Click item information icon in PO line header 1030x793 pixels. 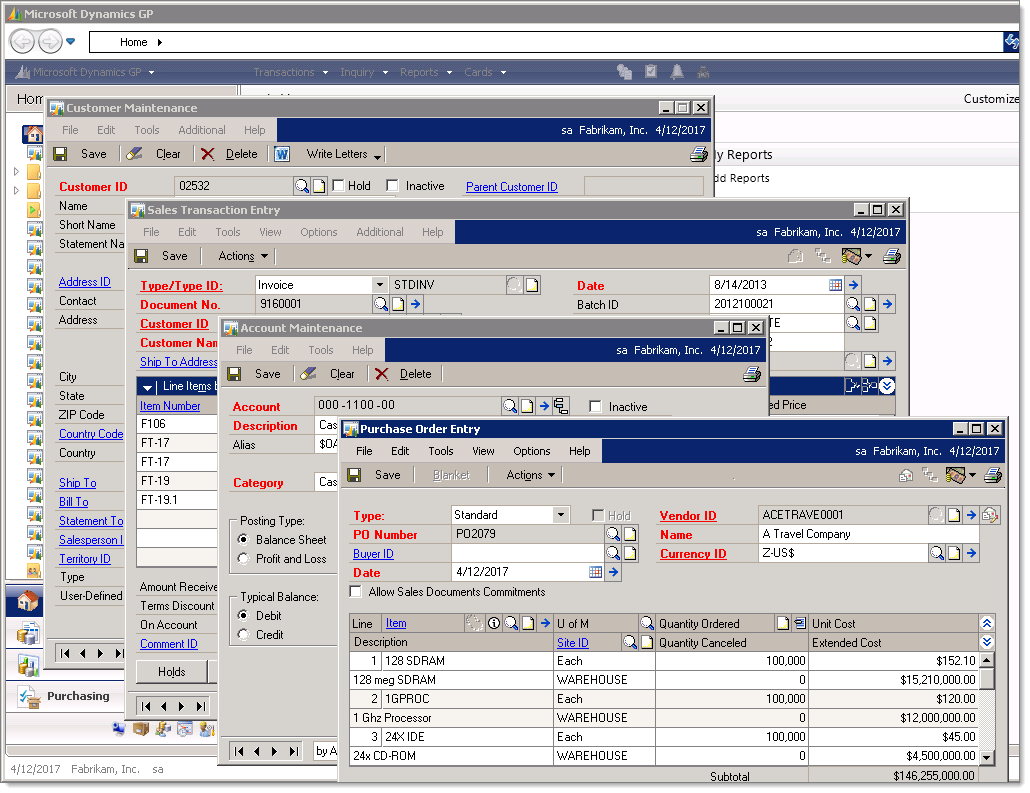[x=493, y=623]
